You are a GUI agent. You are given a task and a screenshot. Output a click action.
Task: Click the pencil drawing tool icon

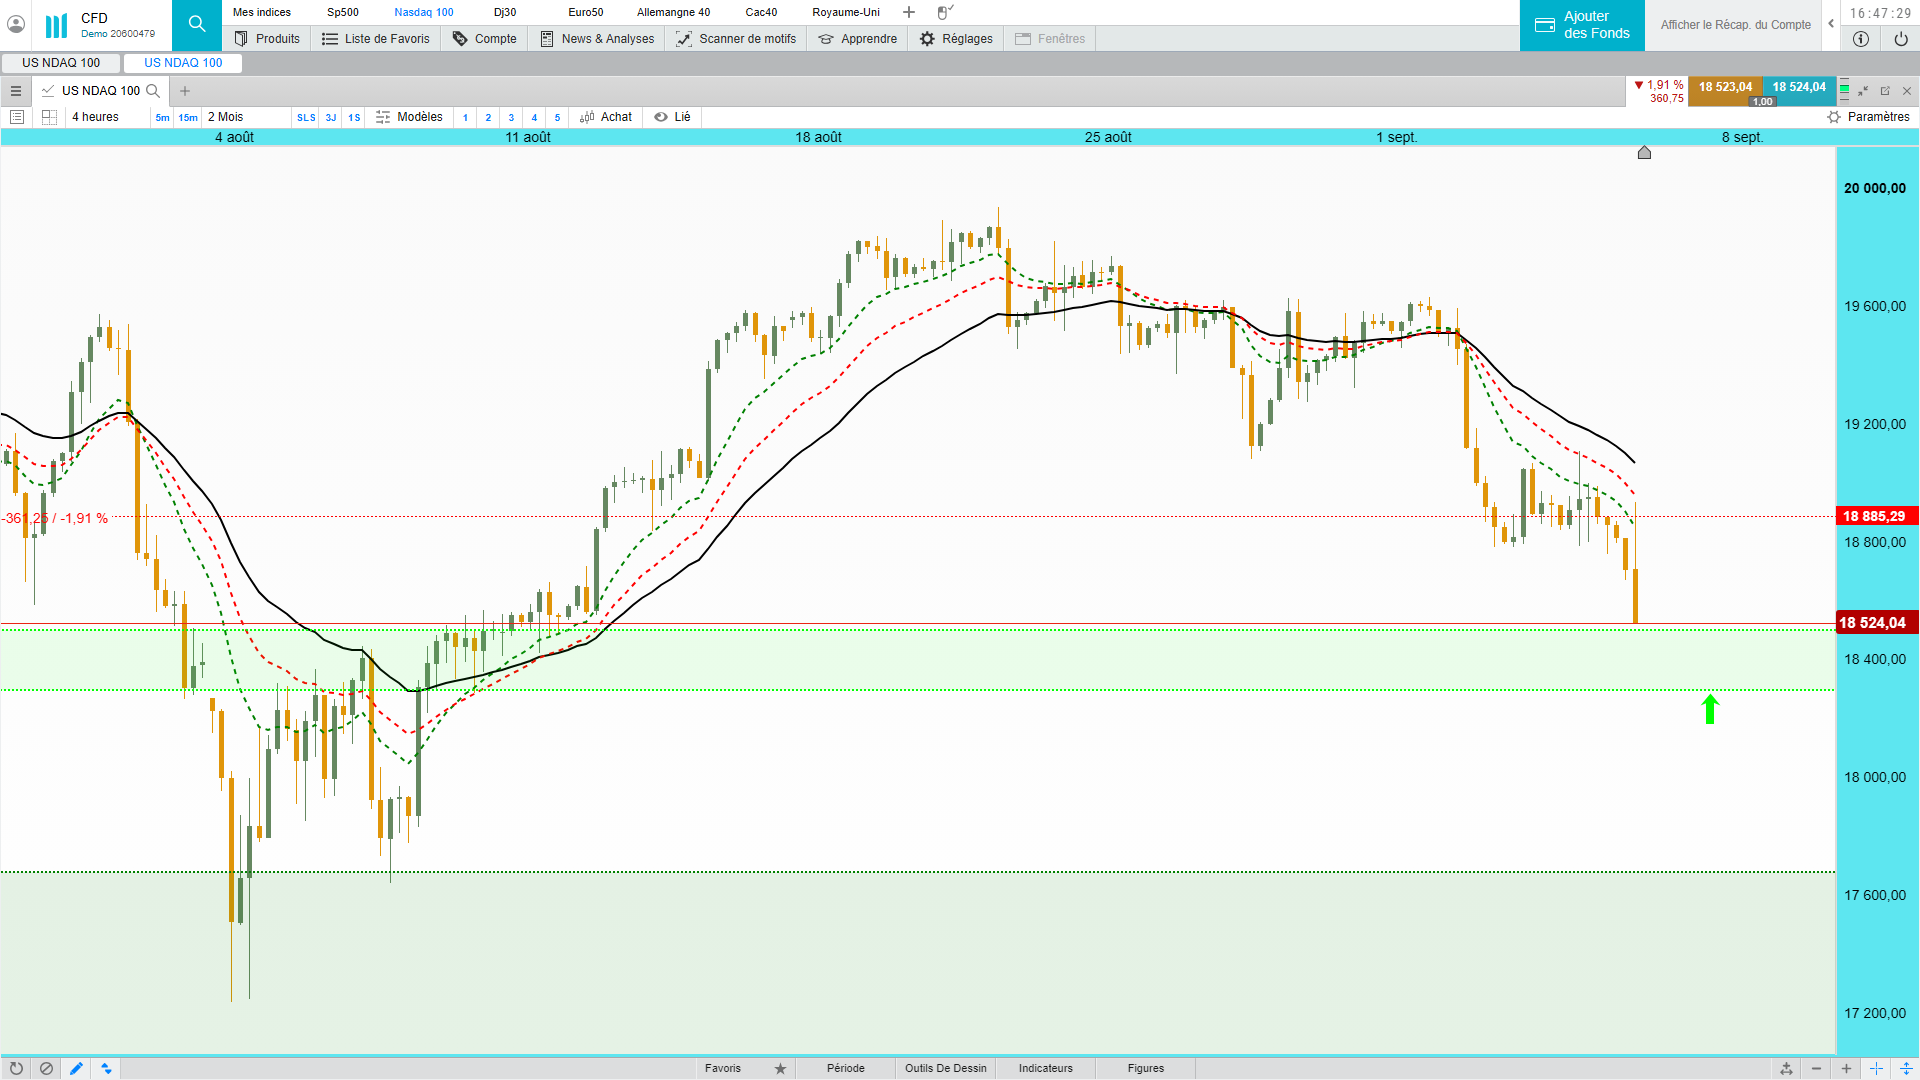point(76,1068)
